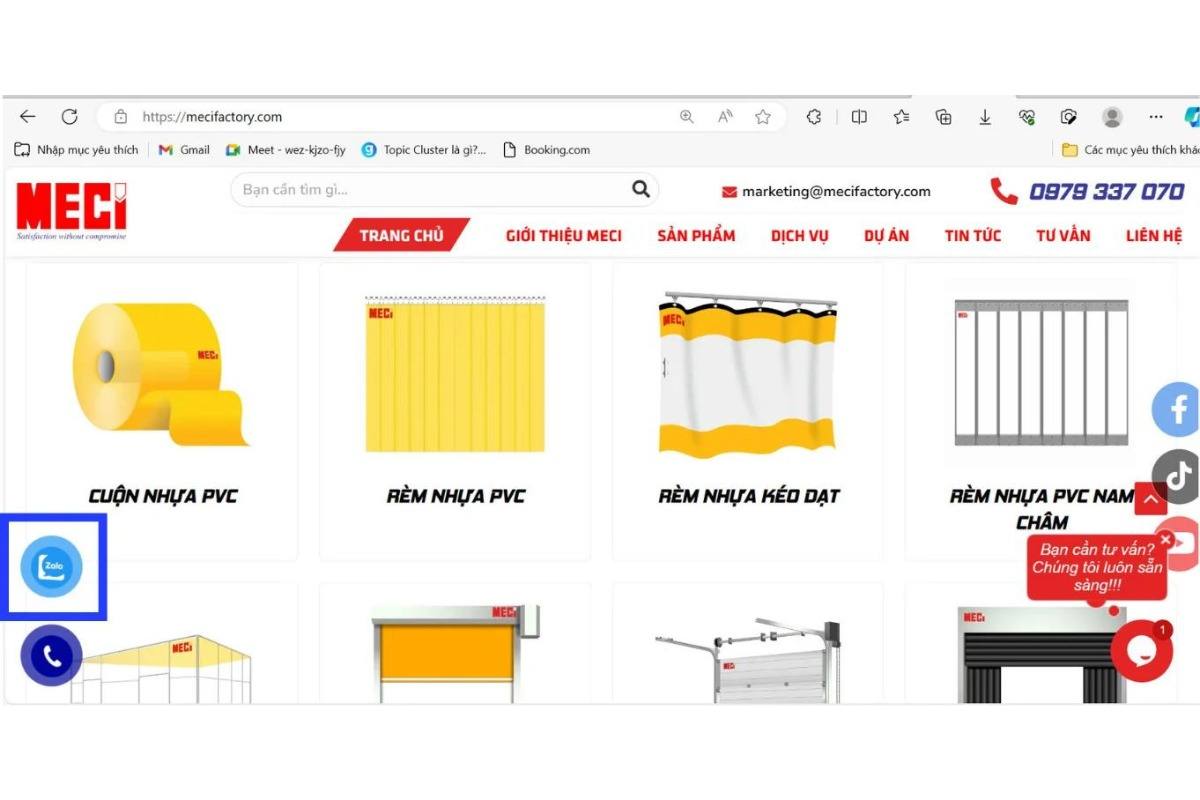Open the SẢN PHẨM menu

(696, 235)
